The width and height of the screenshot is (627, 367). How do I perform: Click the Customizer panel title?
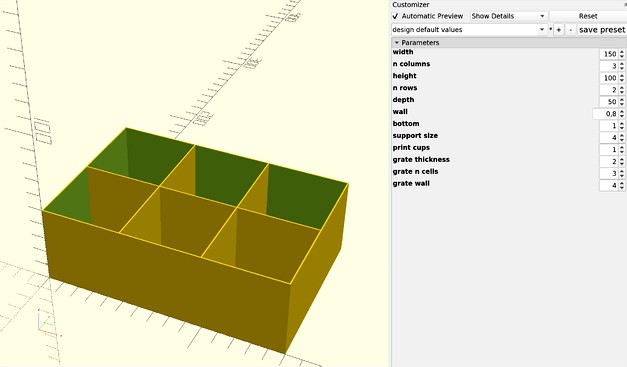(411, 5)
